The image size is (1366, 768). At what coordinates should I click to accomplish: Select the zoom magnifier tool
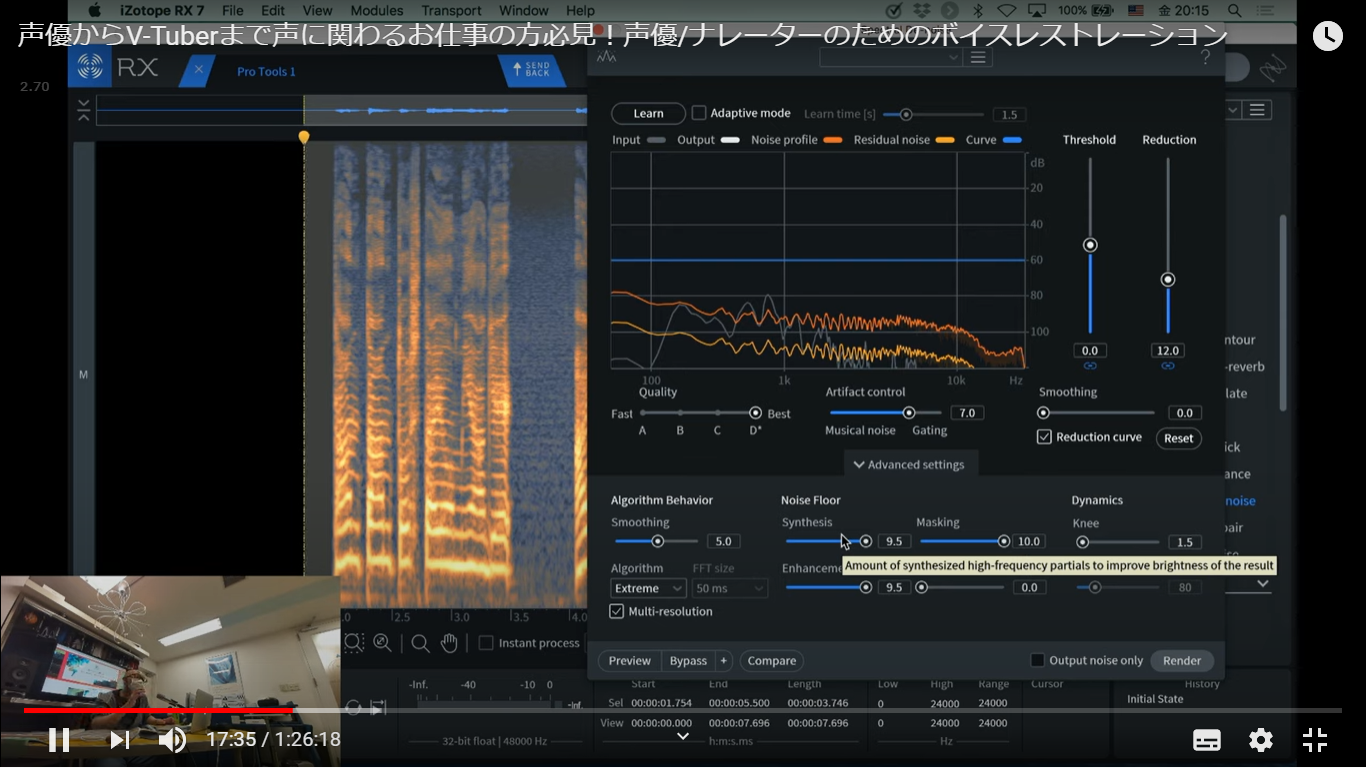click(420, 643)
